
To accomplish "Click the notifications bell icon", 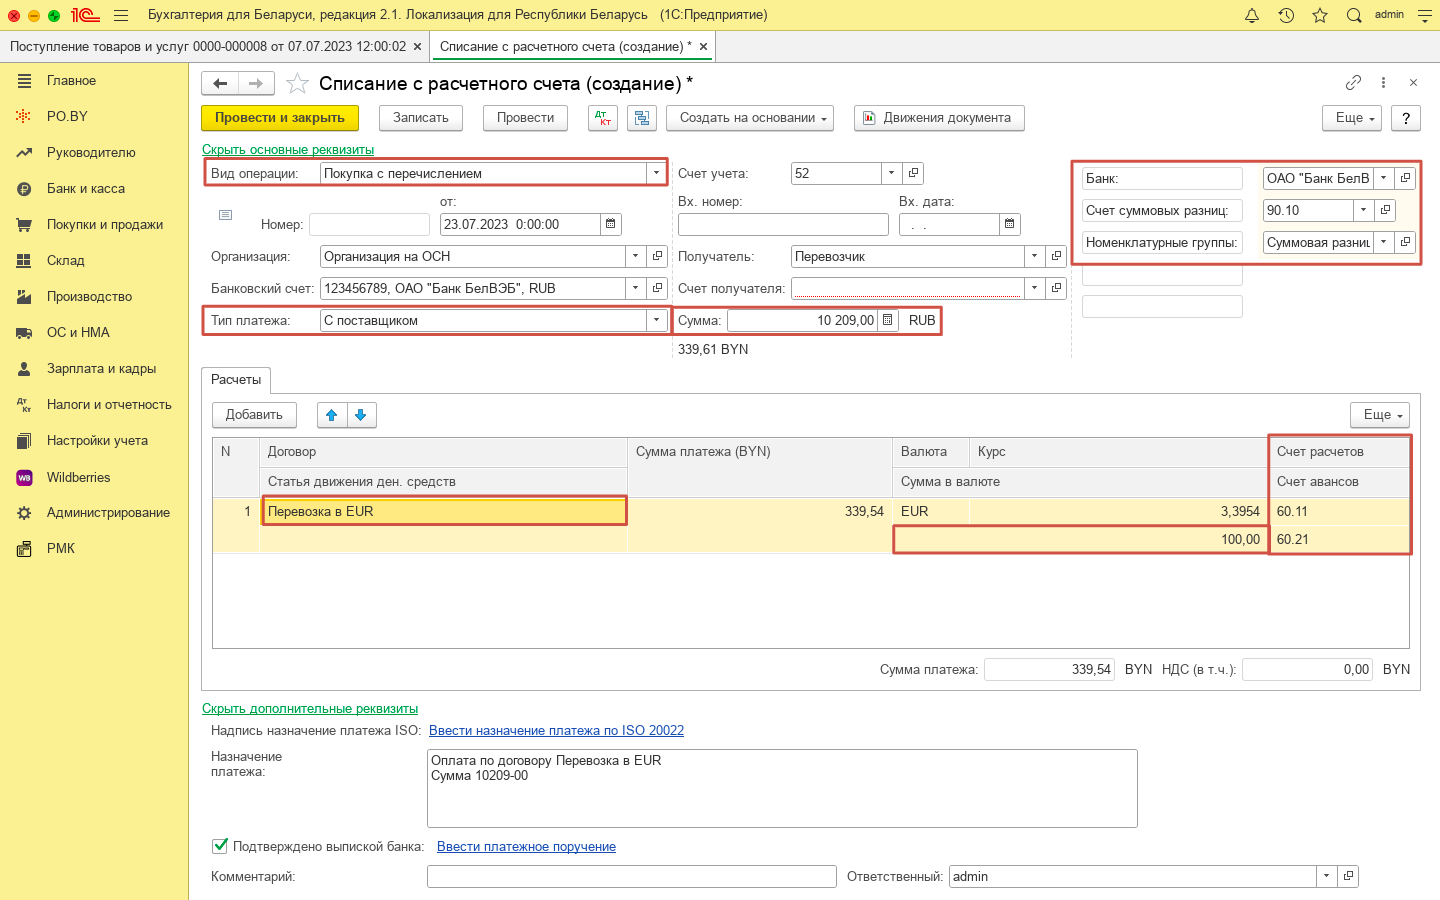I will (x=1252, y=15).
